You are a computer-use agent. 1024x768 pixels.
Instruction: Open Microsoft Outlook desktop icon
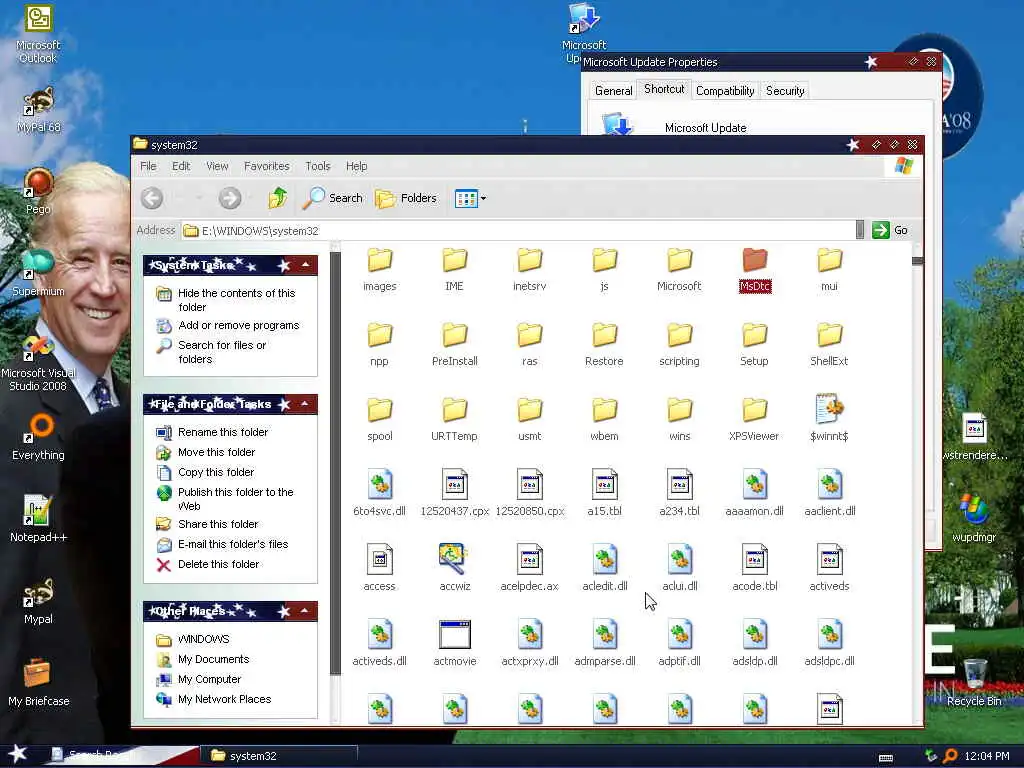point(38,34)
